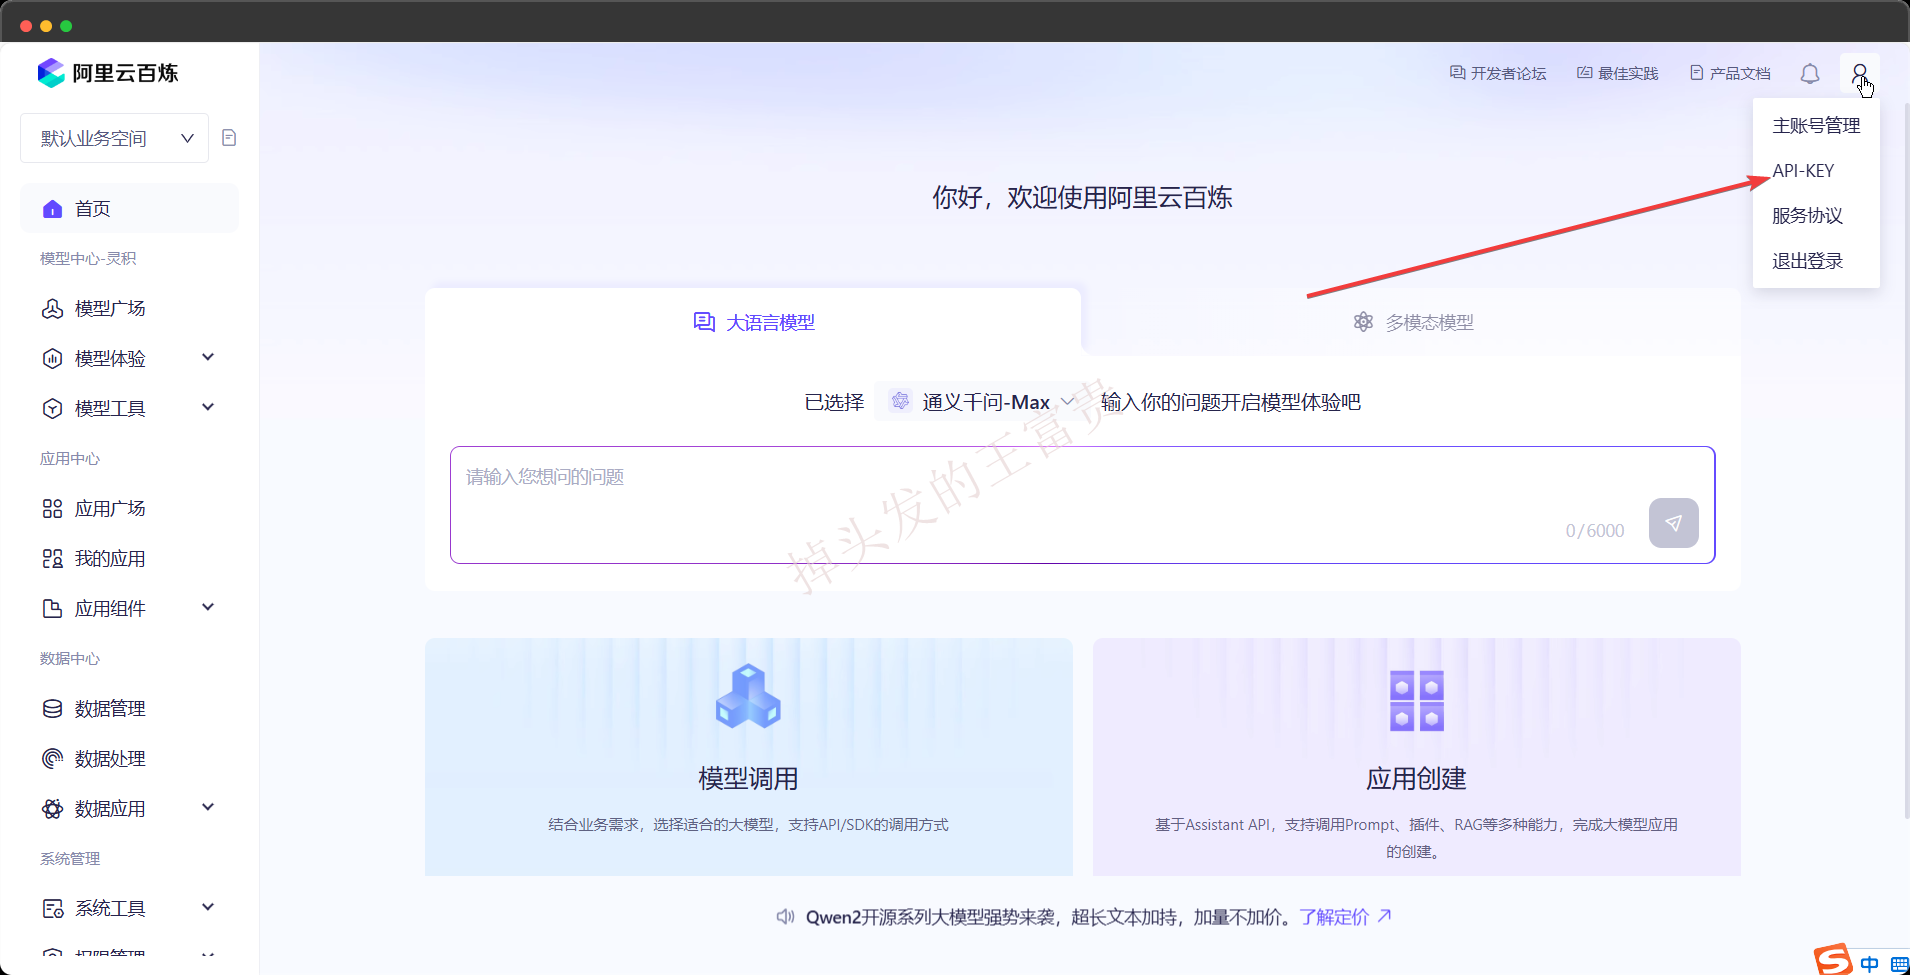The image size is (1910, 975).
Task: Click the user account avatar icon
Action: point(1859,74)
